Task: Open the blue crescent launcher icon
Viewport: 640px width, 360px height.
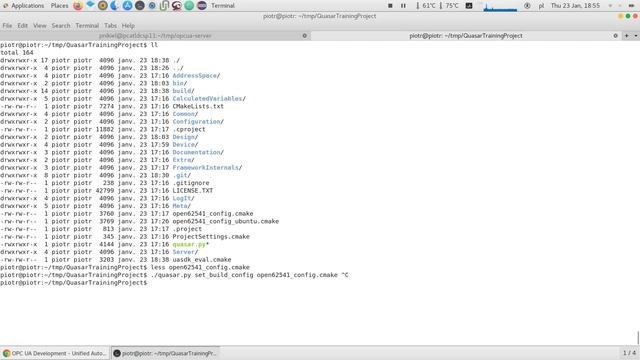Action: coord(115,6)
